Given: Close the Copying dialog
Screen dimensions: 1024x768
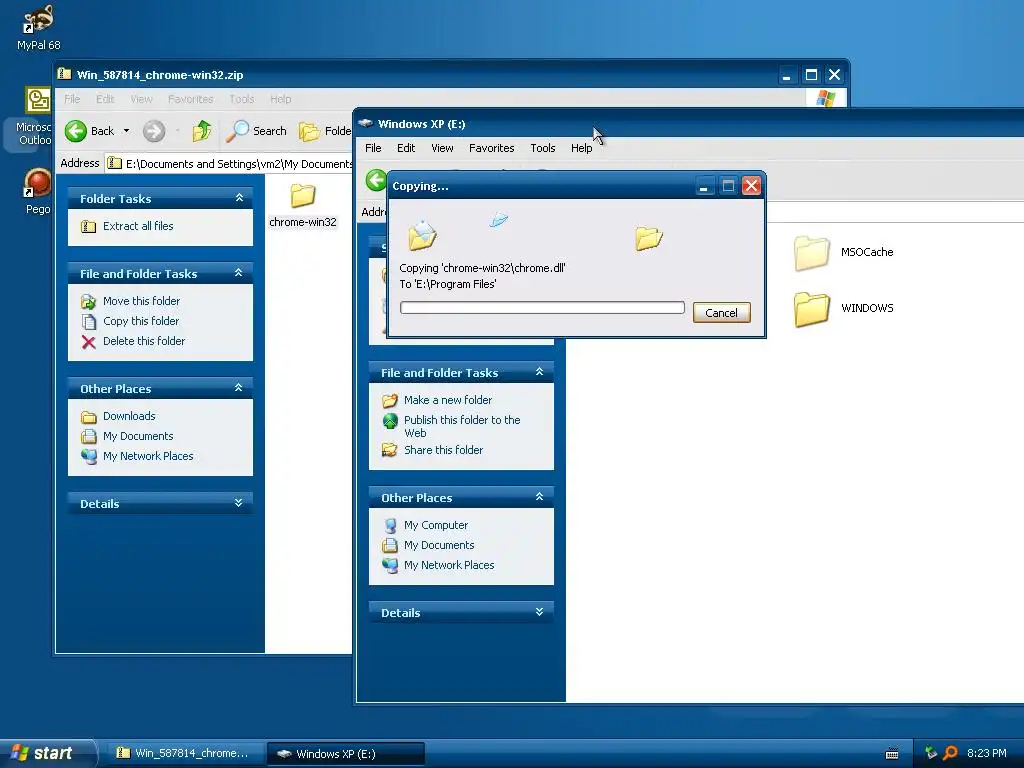Looking at the screenshot, I should click(x=751, y=186).
